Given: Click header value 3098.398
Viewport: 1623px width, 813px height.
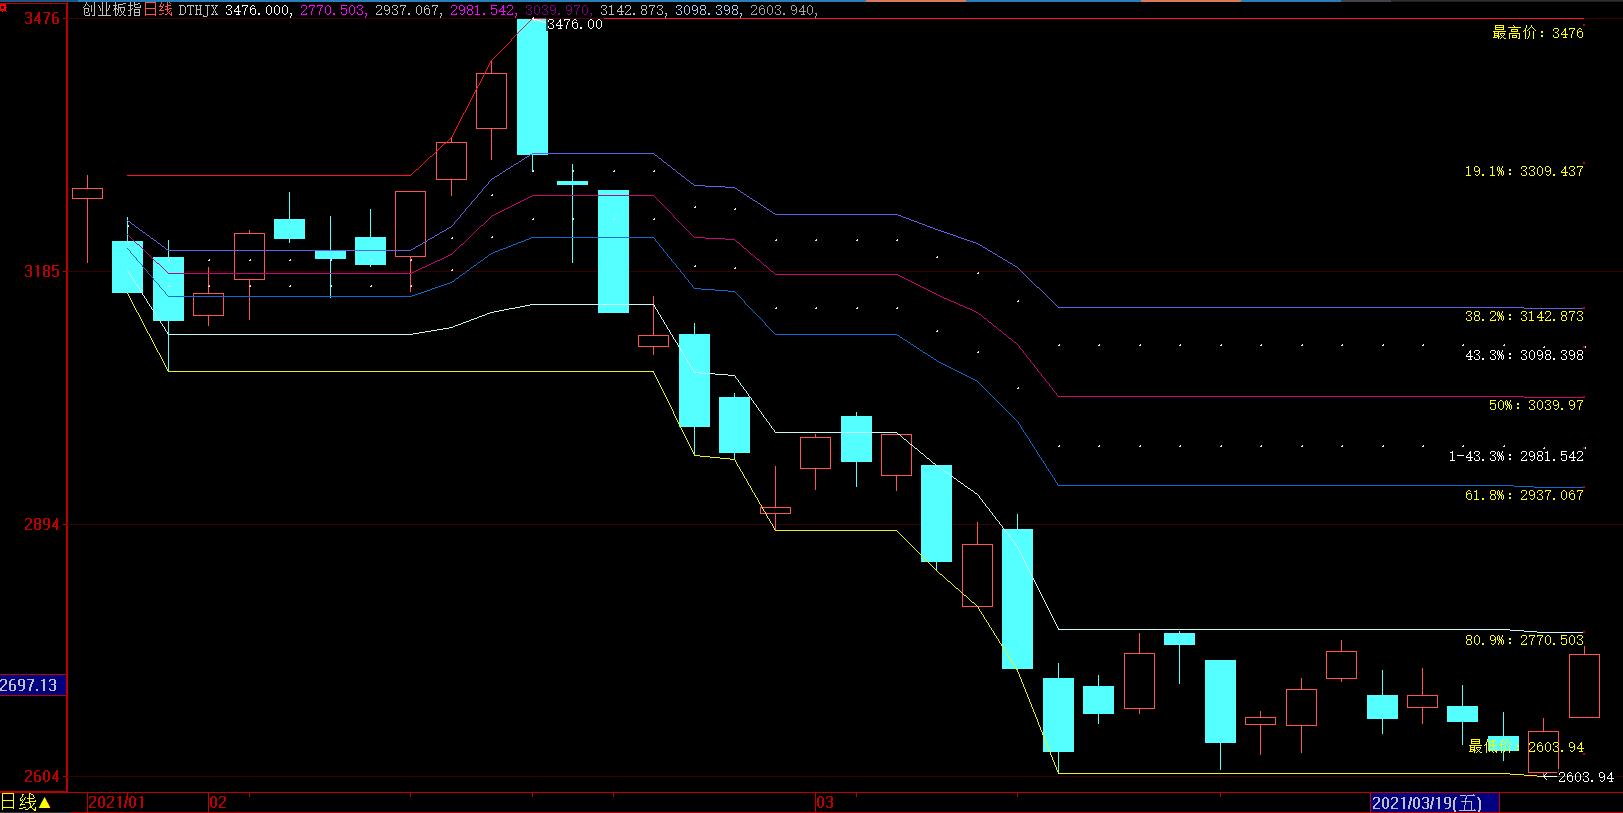Looking at the screenshot, I should [x=708, y=10].
